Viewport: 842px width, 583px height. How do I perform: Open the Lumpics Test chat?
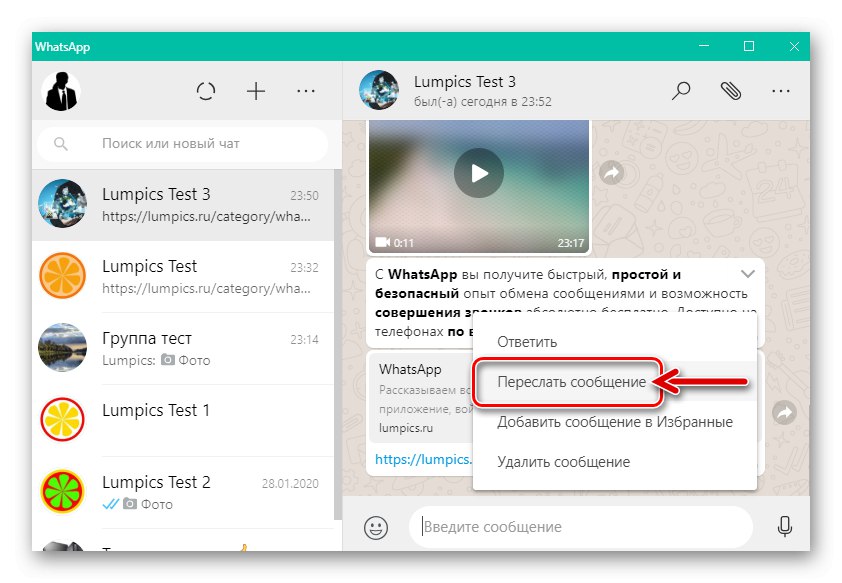click(183, 277)
